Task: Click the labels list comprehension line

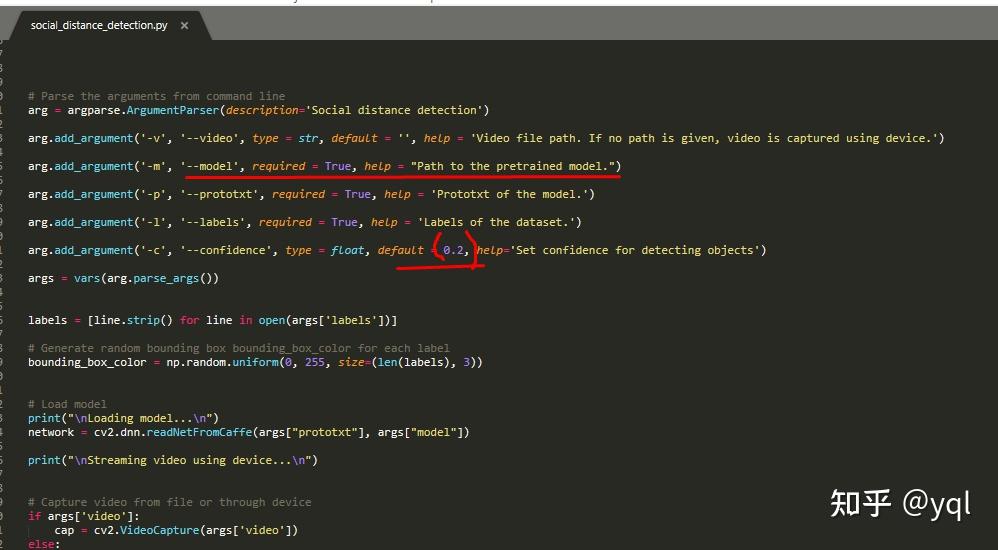Action: click(x=213, y=320)
